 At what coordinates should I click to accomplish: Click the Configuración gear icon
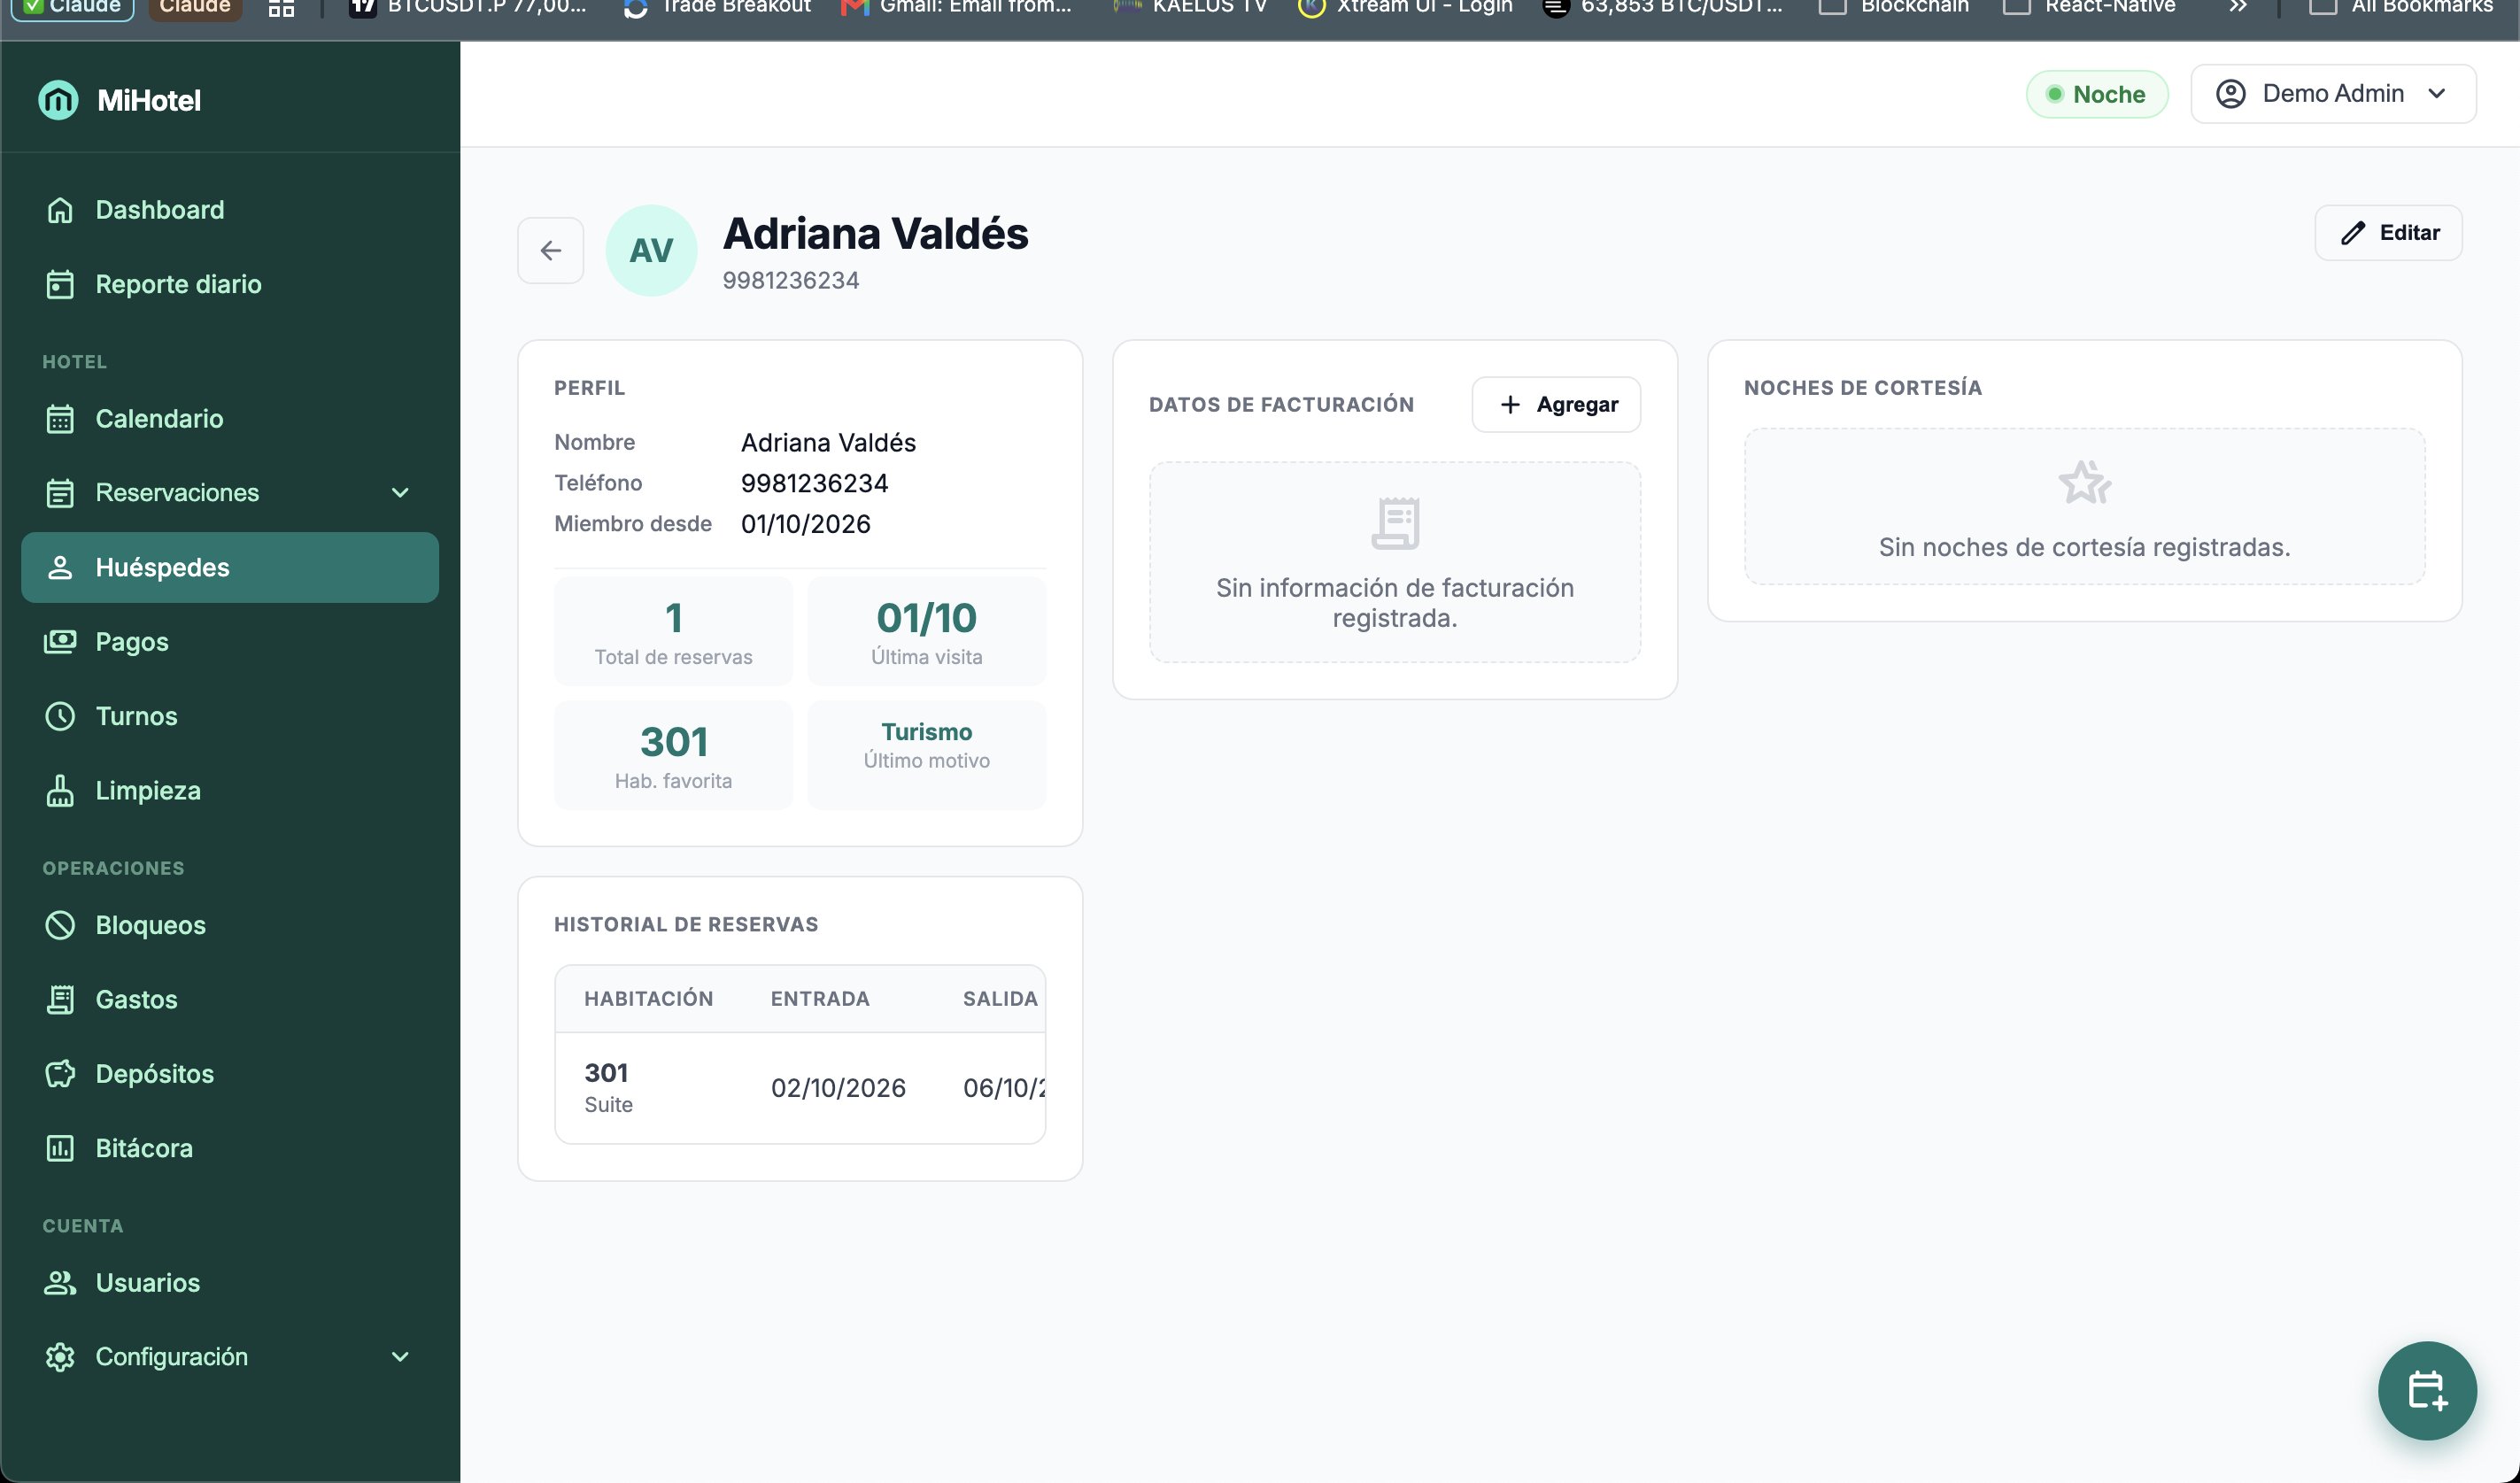click(x=60, y=1356)
